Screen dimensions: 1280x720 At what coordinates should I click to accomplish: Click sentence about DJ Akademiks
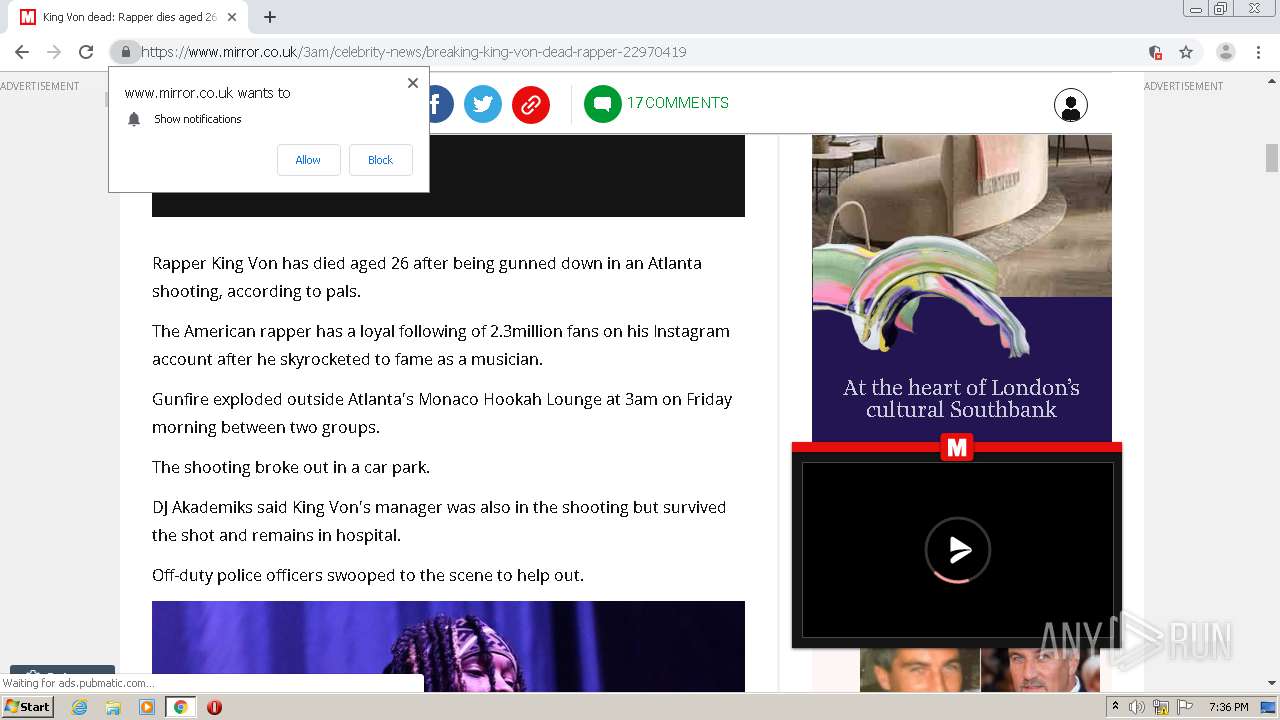point(439,521)
